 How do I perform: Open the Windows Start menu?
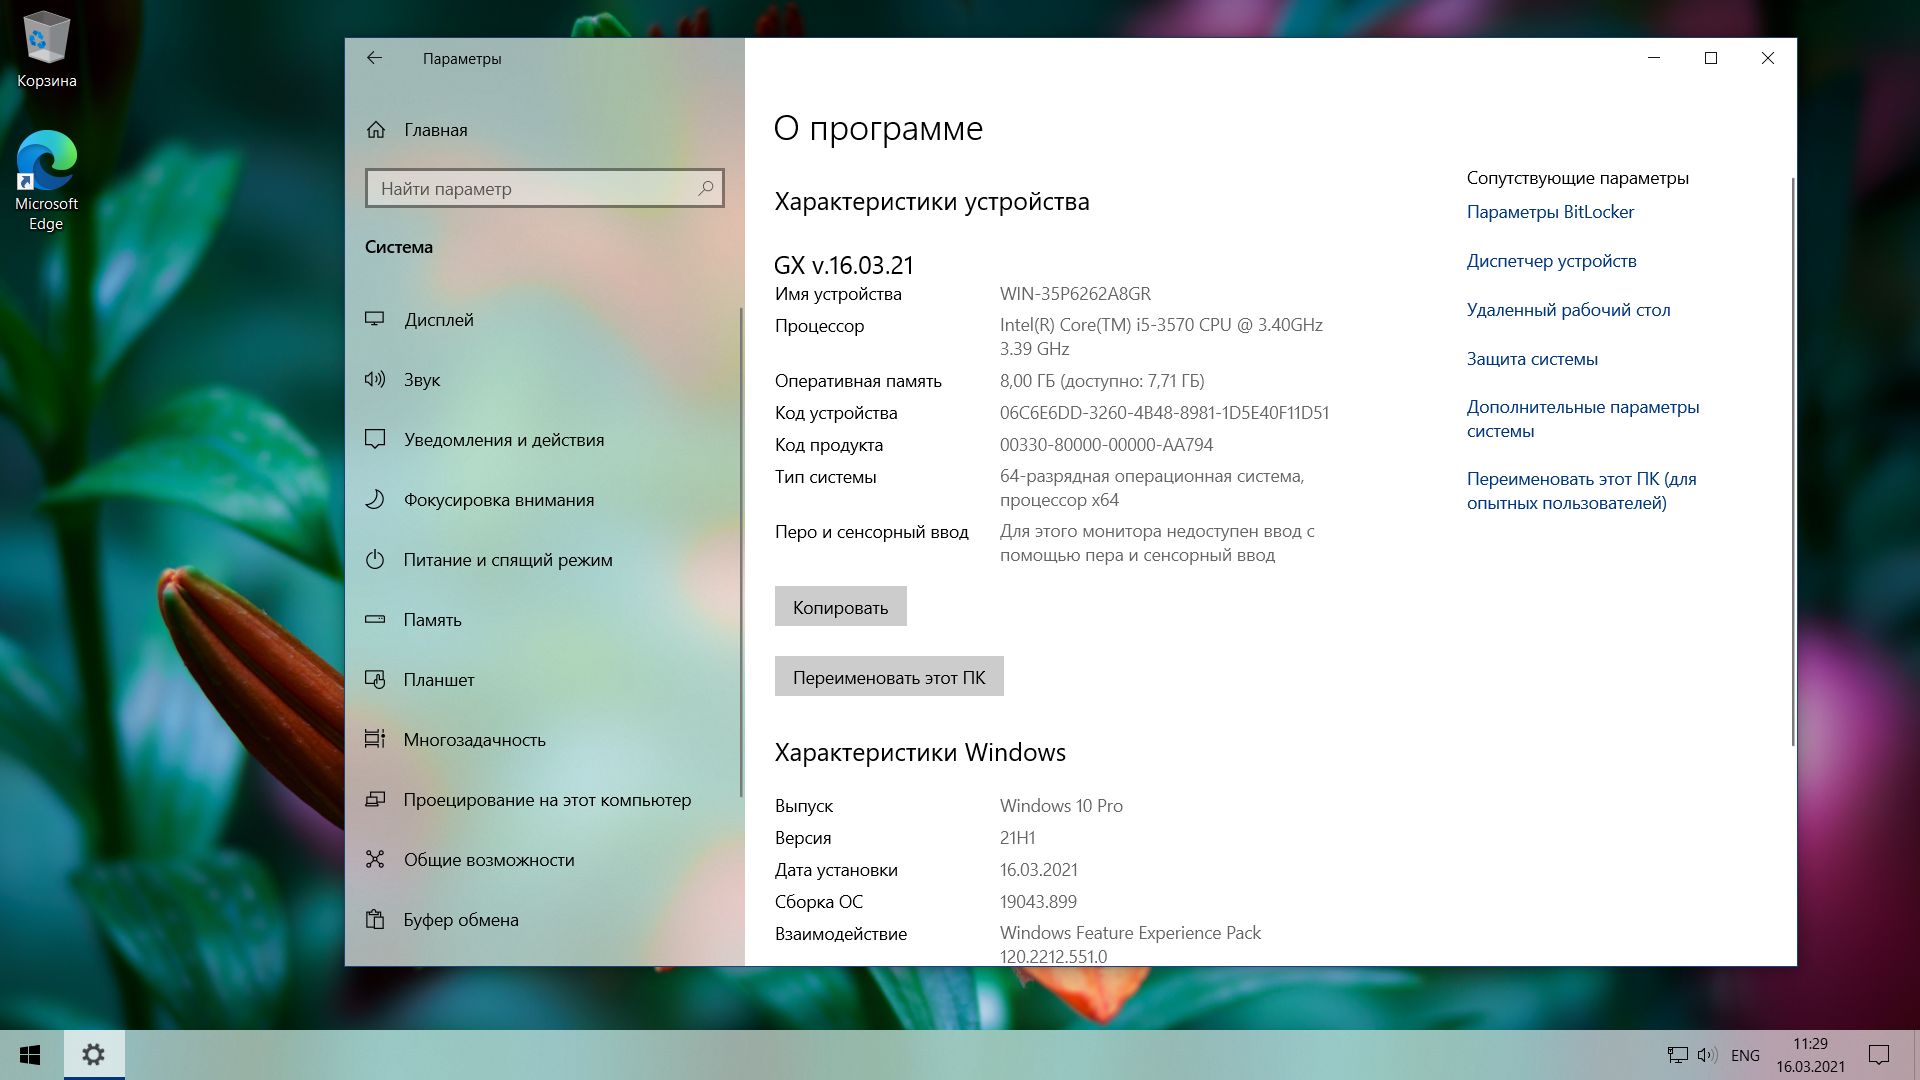tap(30, 1055)
